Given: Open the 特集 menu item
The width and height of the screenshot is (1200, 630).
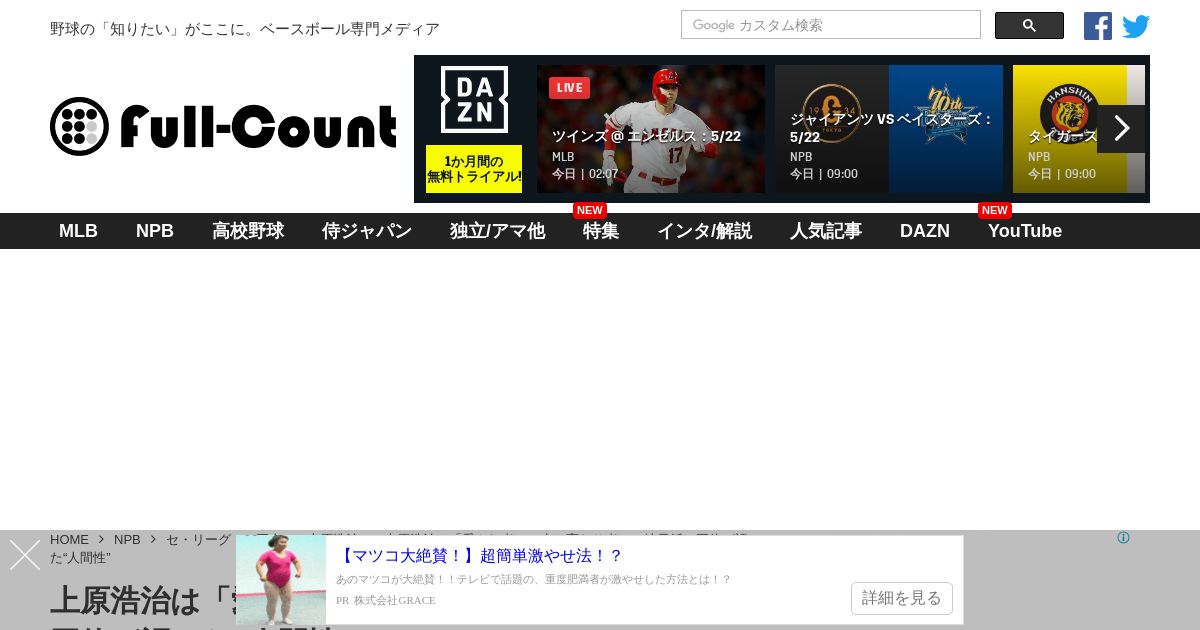Looking at the screenshot, I should 601,231.
